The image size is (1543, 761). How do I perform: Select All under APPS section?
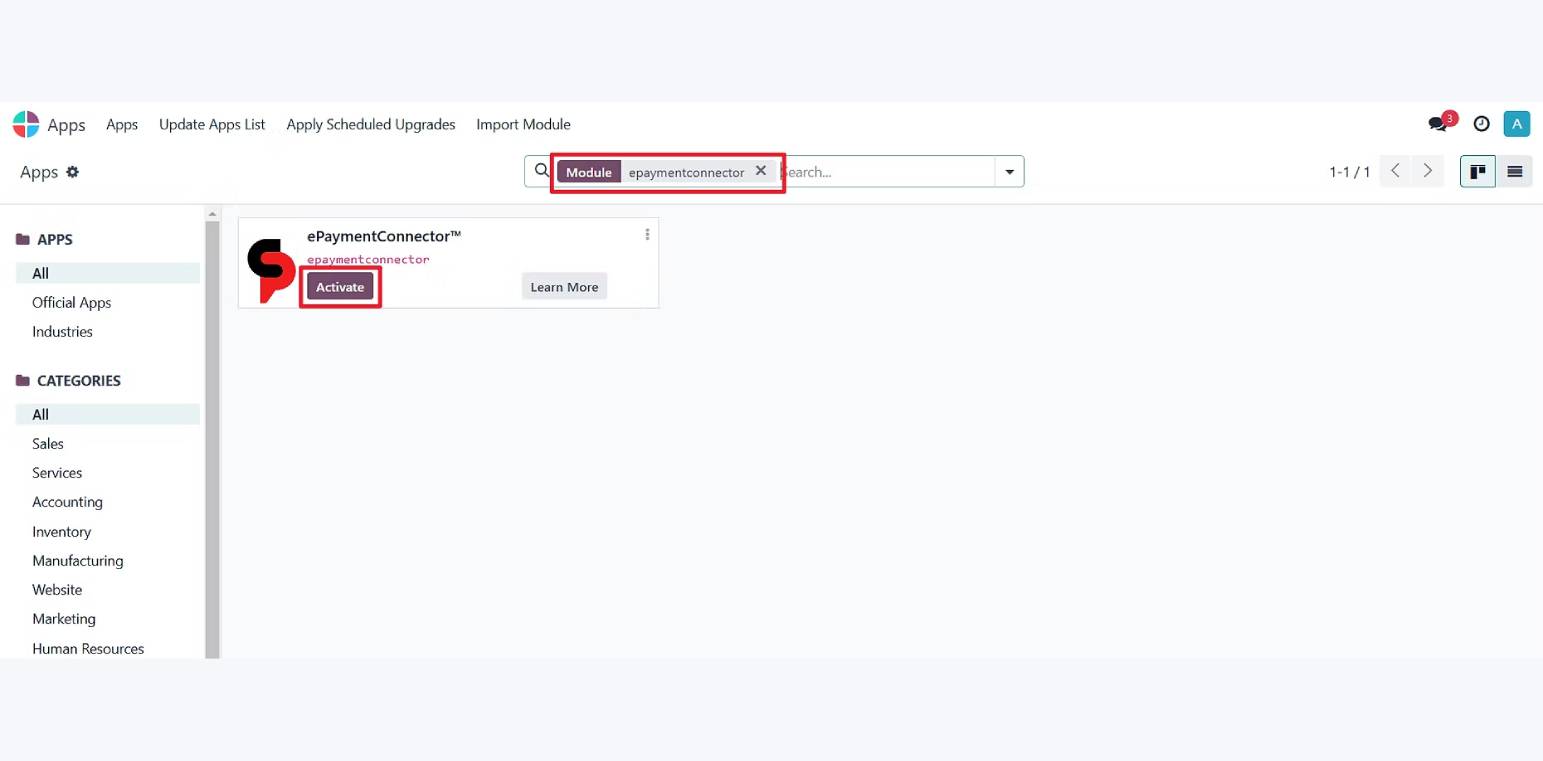pos(108,273)
